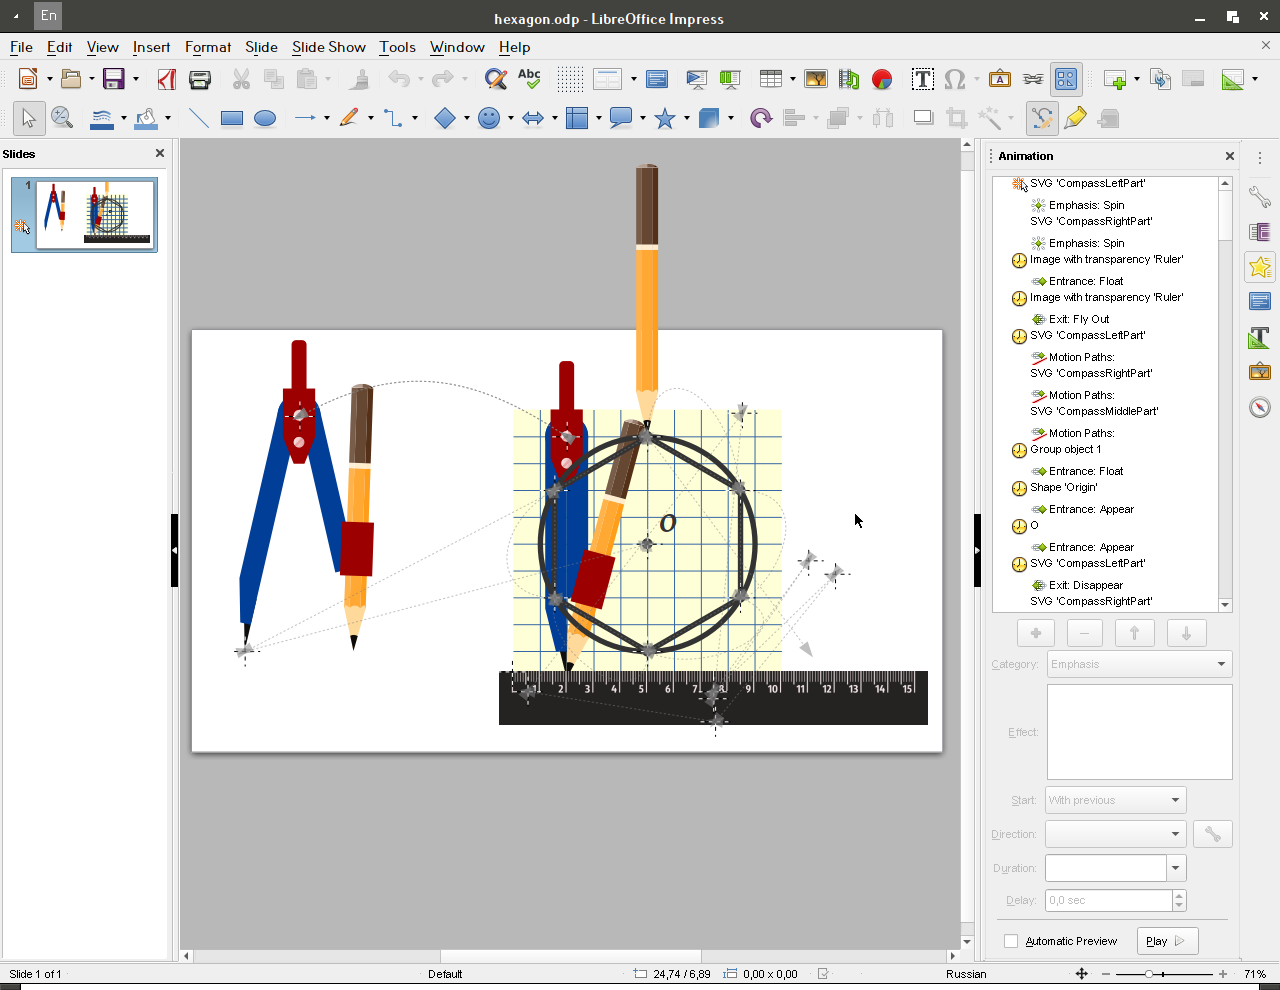Toggle display of the grid
Viewport: 1280px width, 990px height.
(x=570, y=79)
